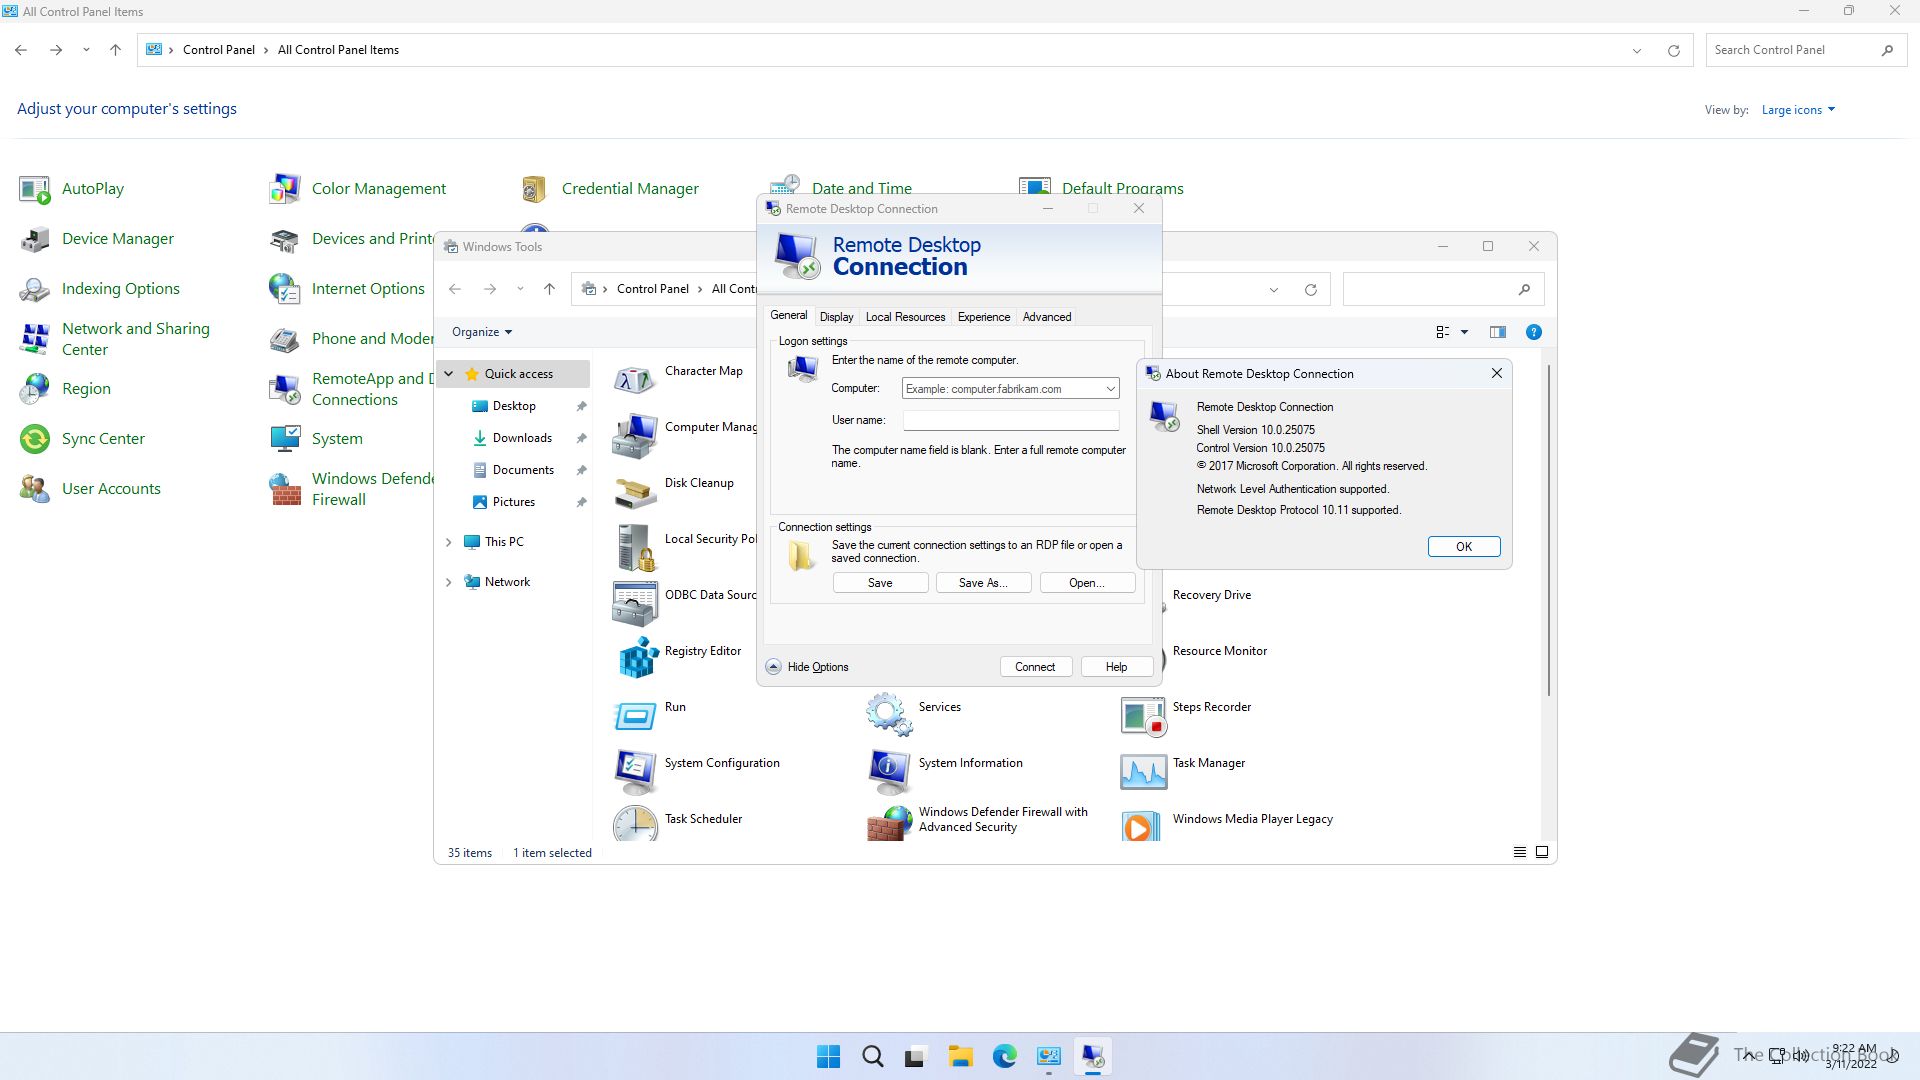Expand This PC tree node

(449, 542)
